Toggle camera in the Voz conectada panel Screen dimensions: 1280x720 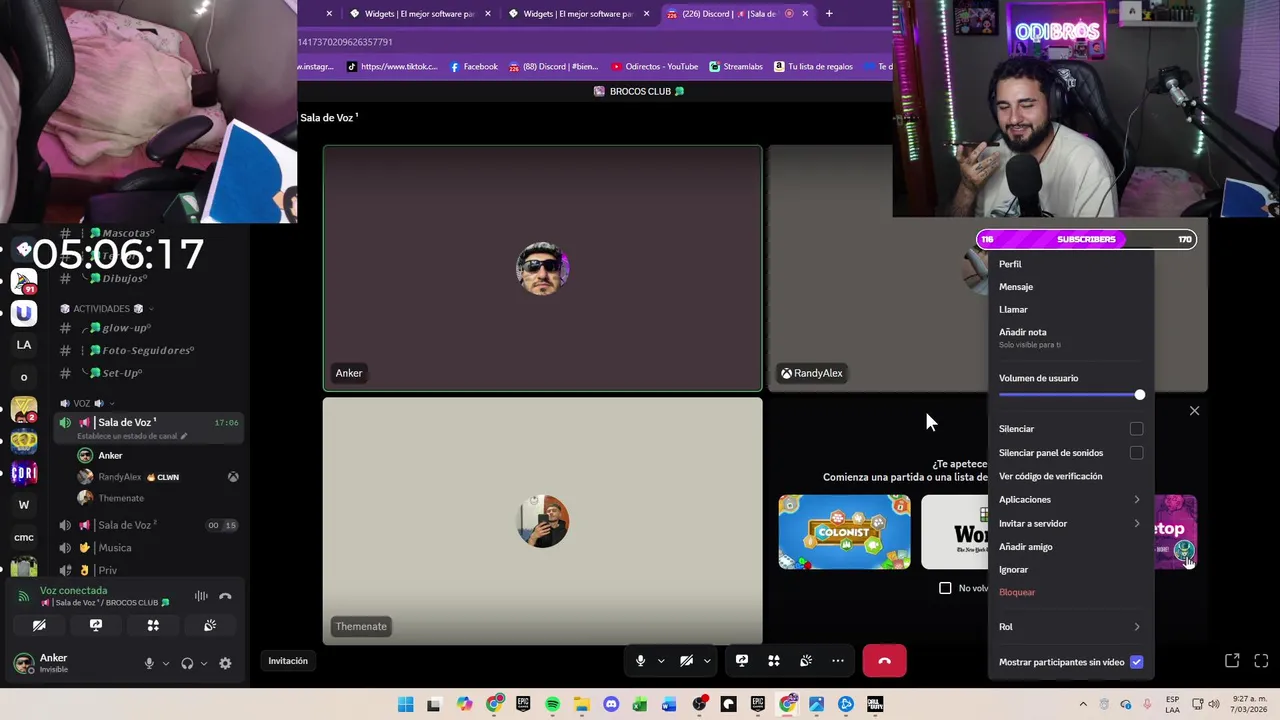point(39,625)
